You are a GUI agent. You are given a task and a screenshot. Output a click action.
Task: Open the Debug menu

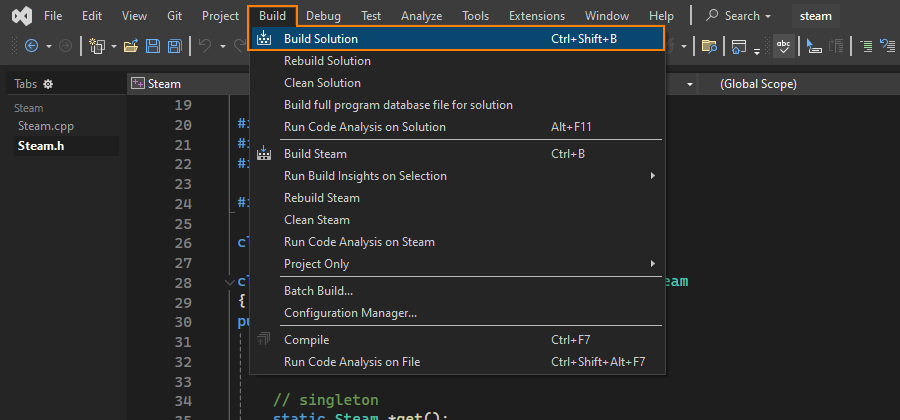(323, 16)
